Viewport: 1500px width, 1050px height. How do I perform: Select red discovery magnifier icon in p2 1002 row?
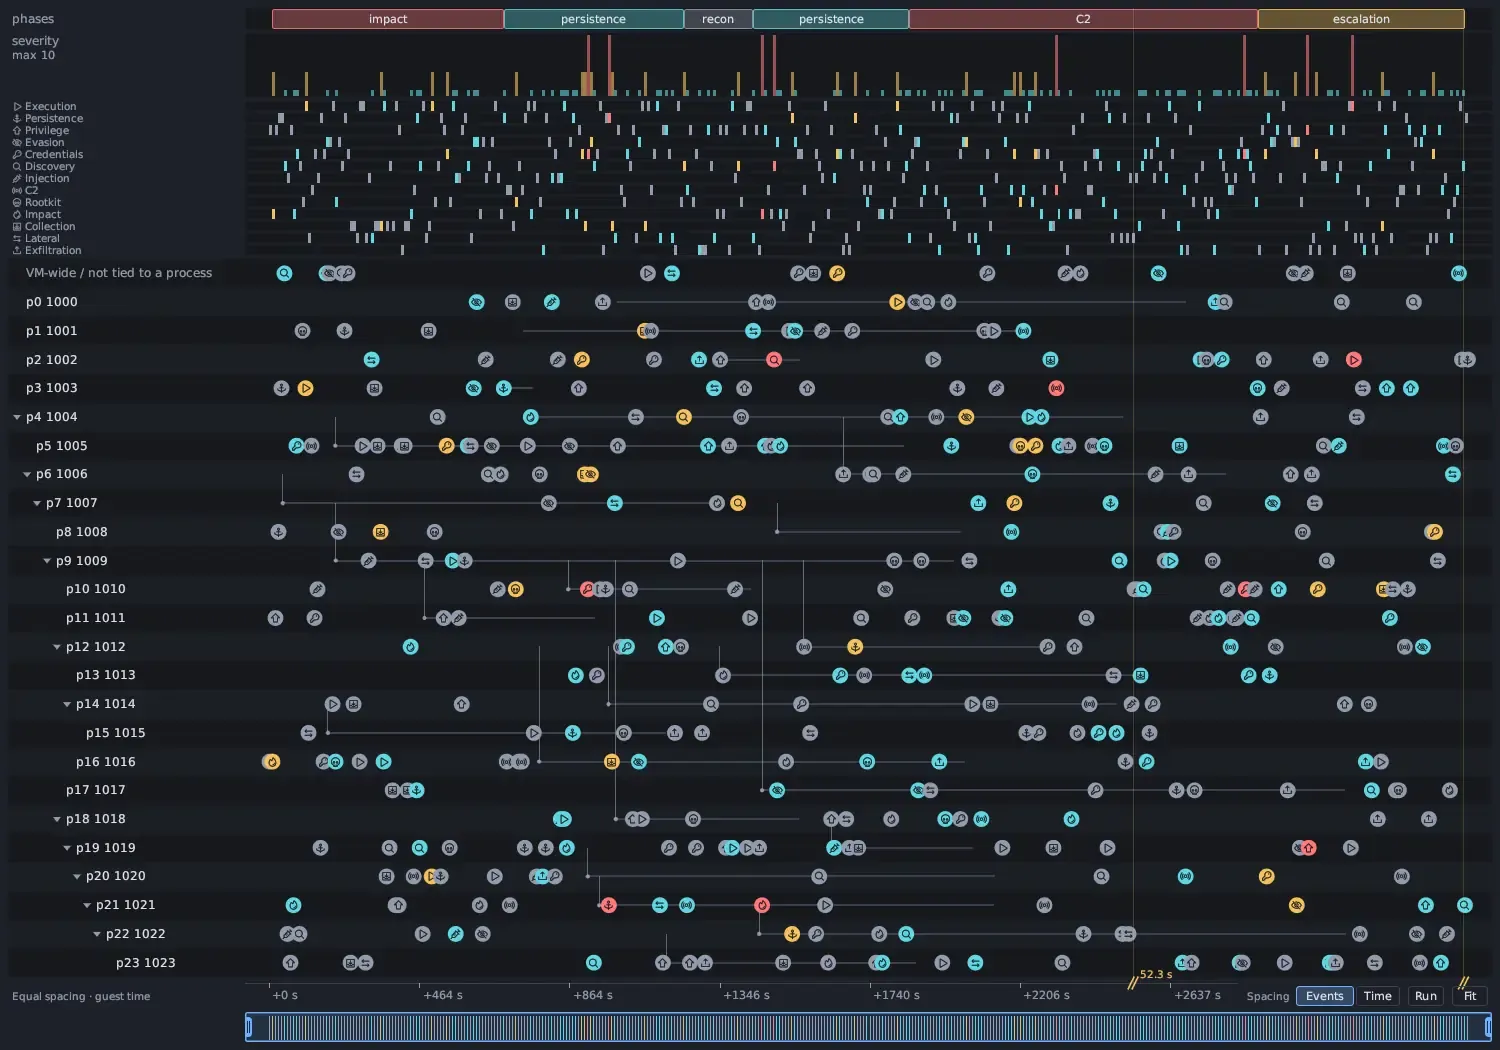coord(774,360)
